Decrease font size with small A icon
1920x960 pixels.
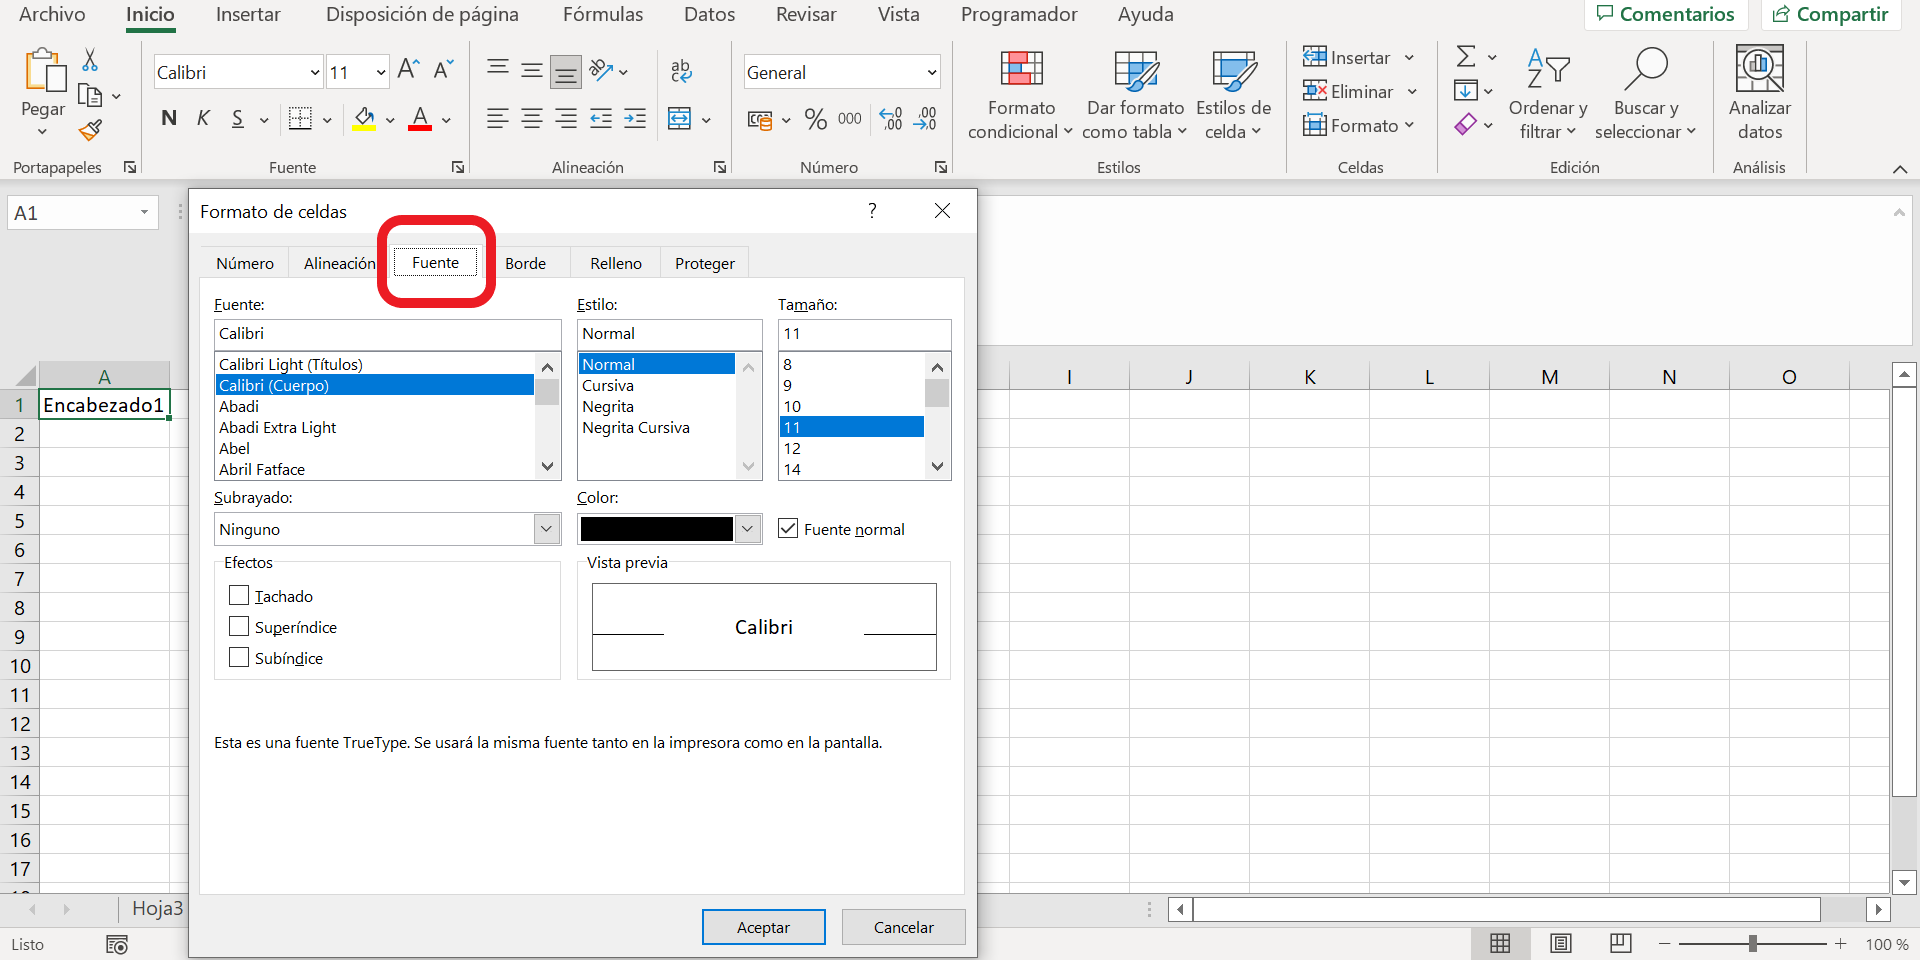click(x=444, y=69)
